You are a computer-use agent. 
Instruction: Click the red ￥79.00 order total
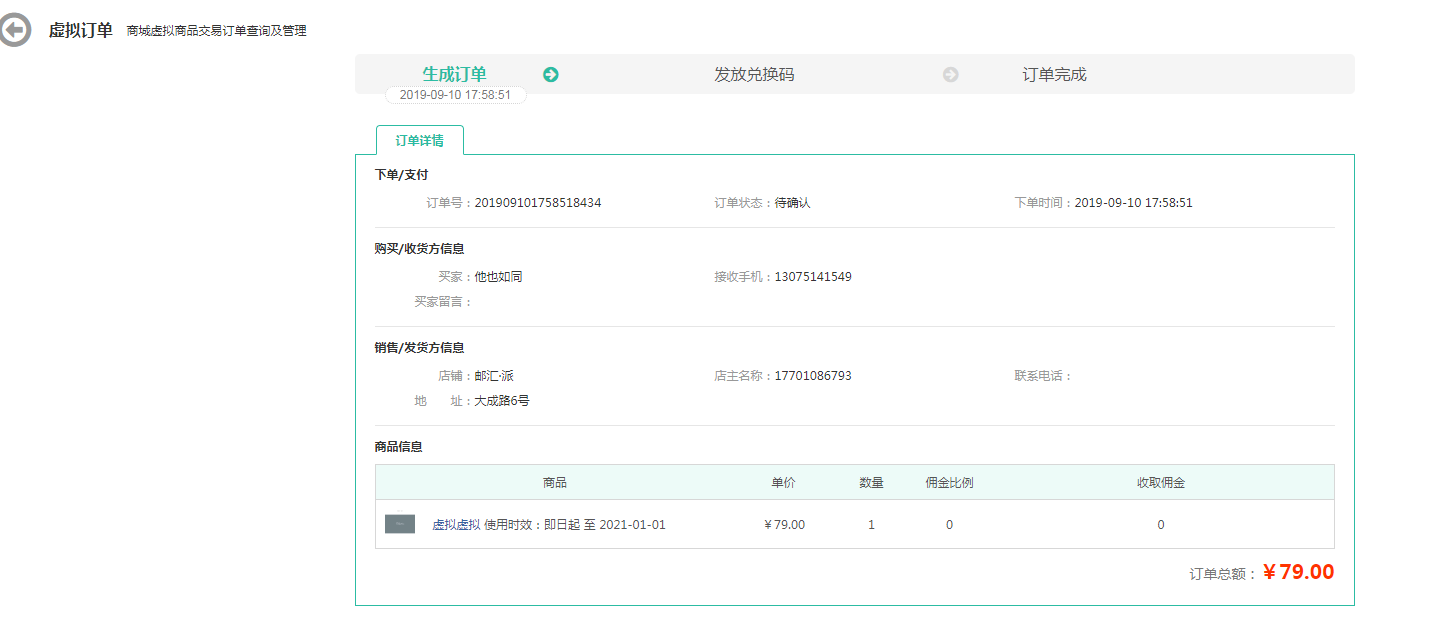tap(1298, 572)
